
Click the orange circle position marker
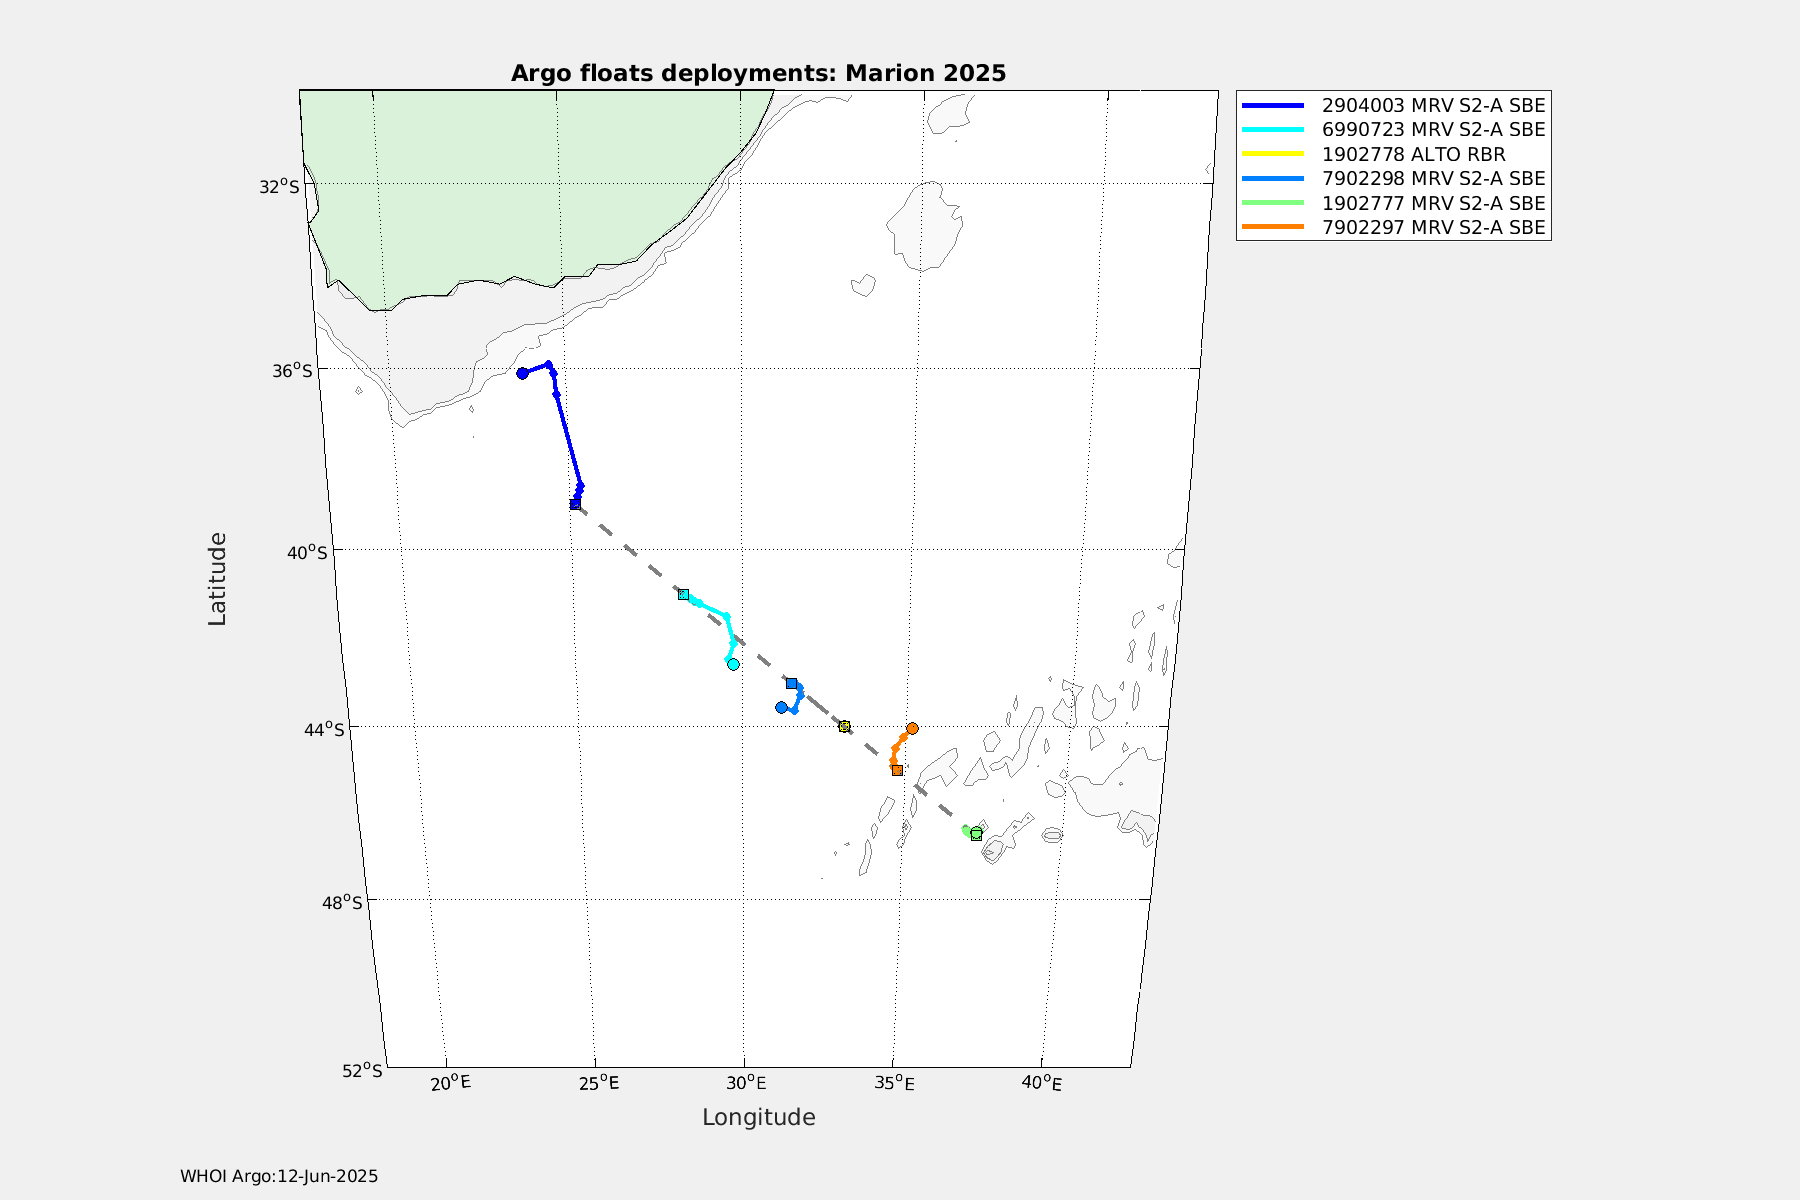[x=912, y=728]
